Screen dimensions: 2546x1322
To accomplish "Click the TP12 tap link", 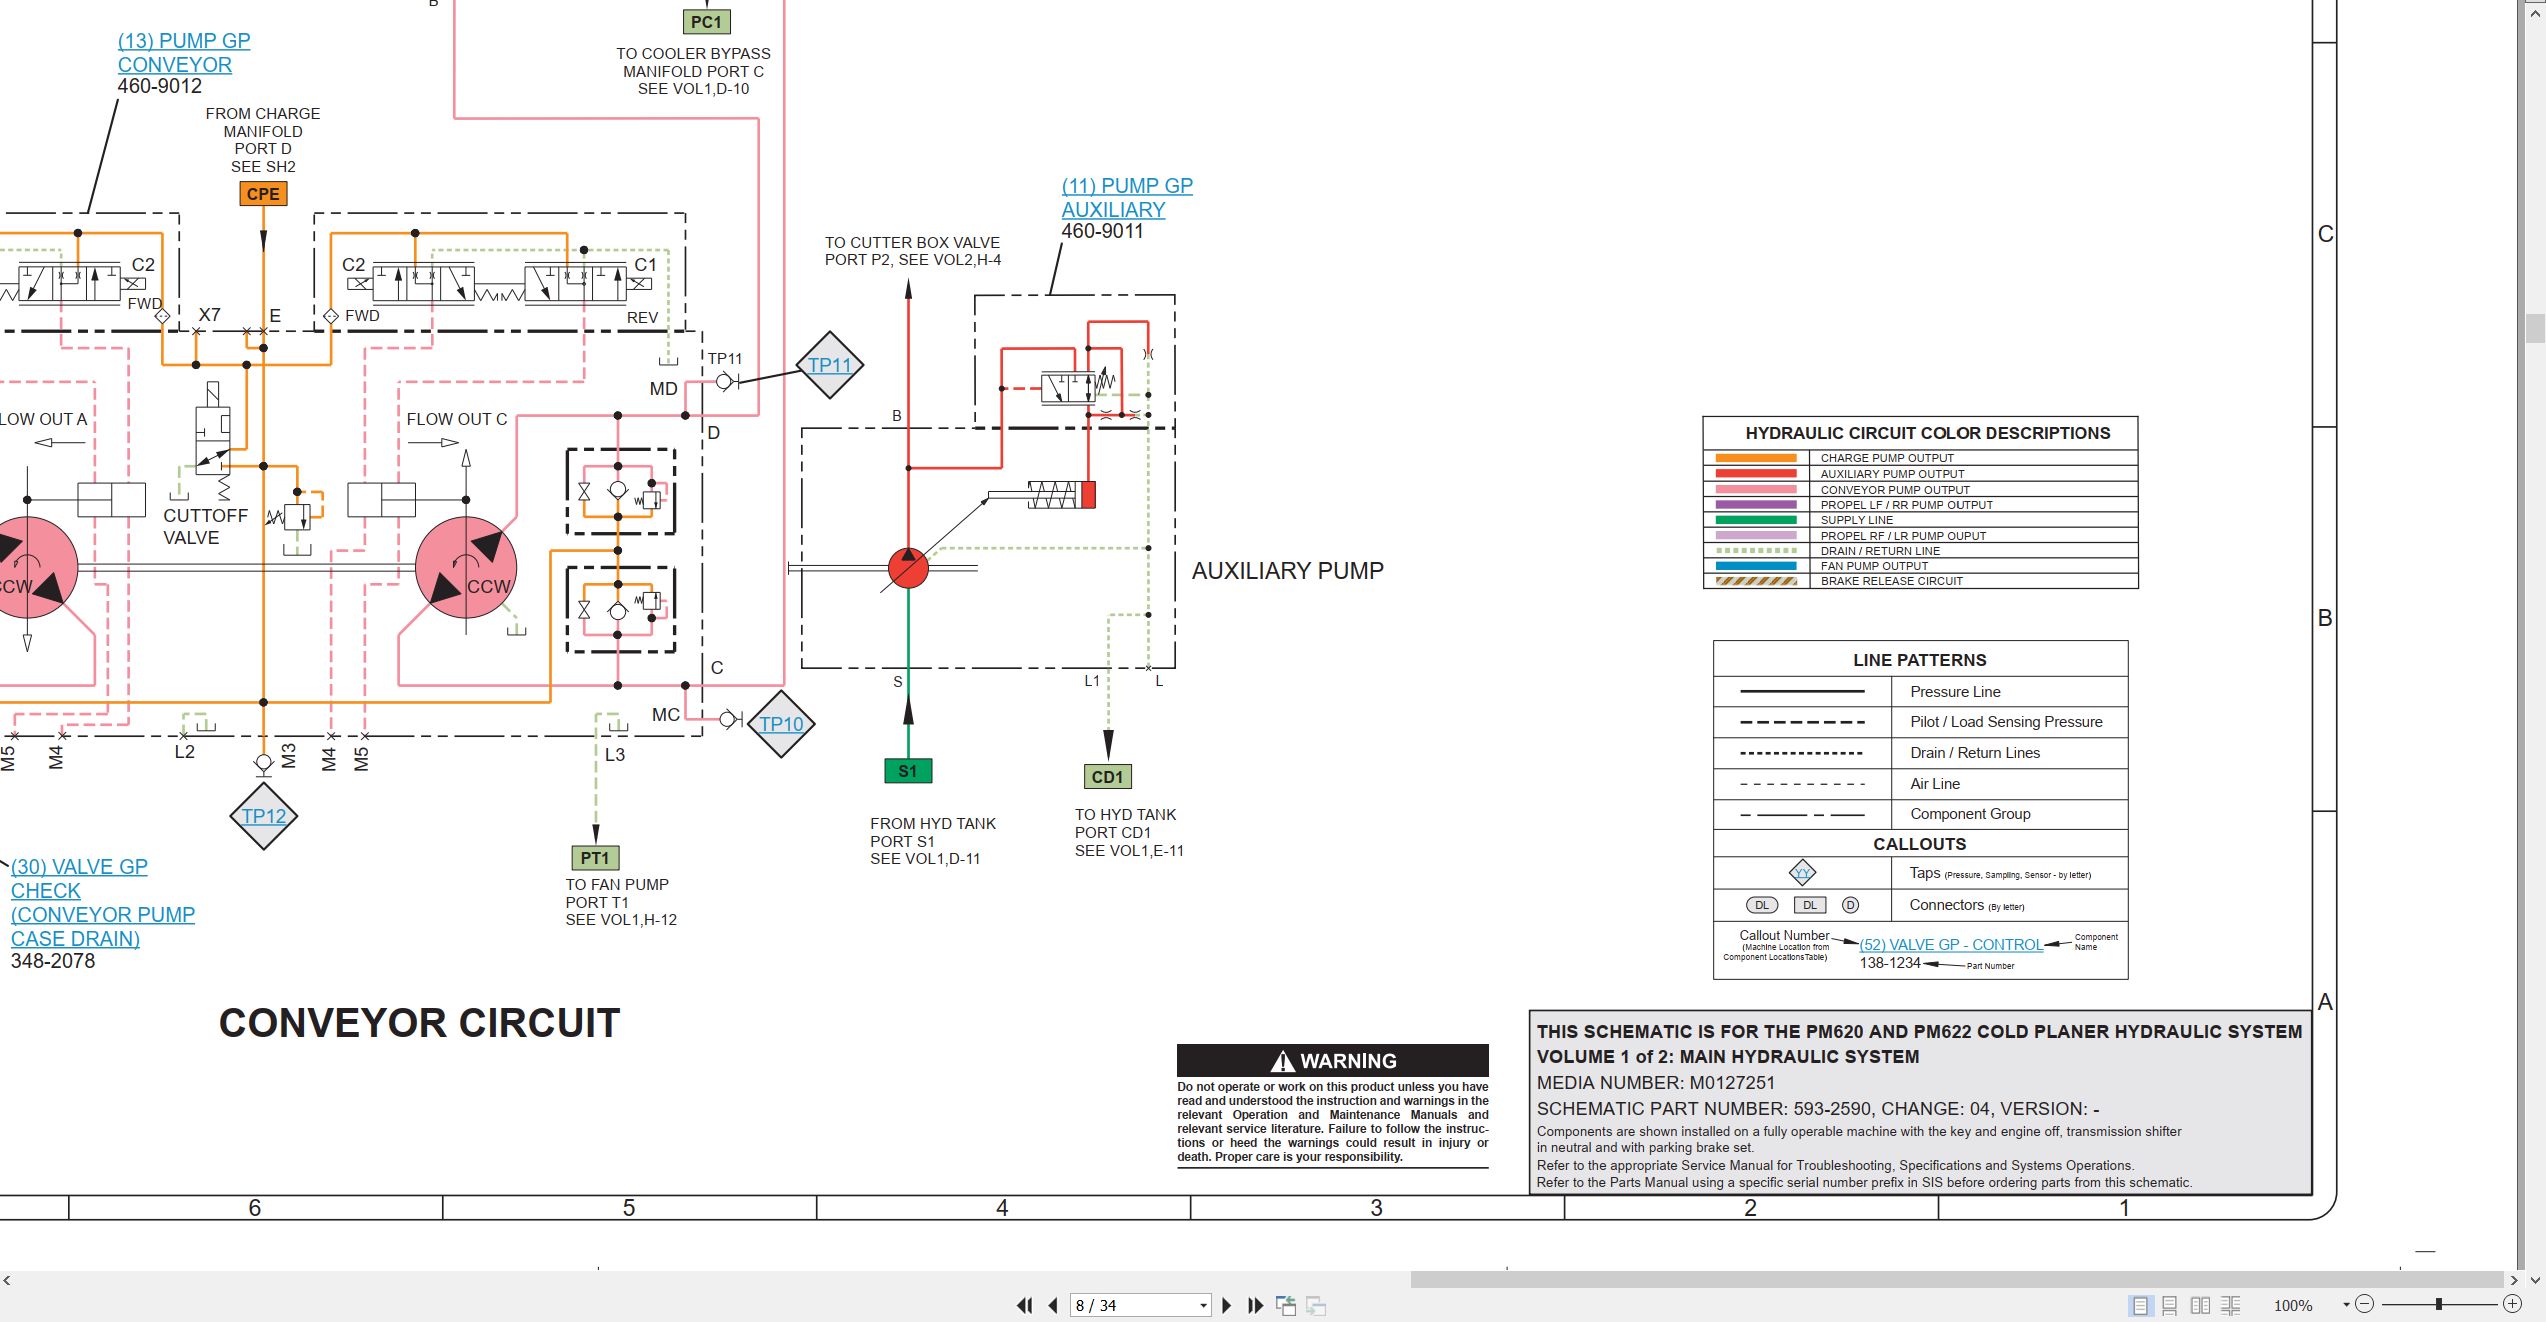I will pos(264,816).
